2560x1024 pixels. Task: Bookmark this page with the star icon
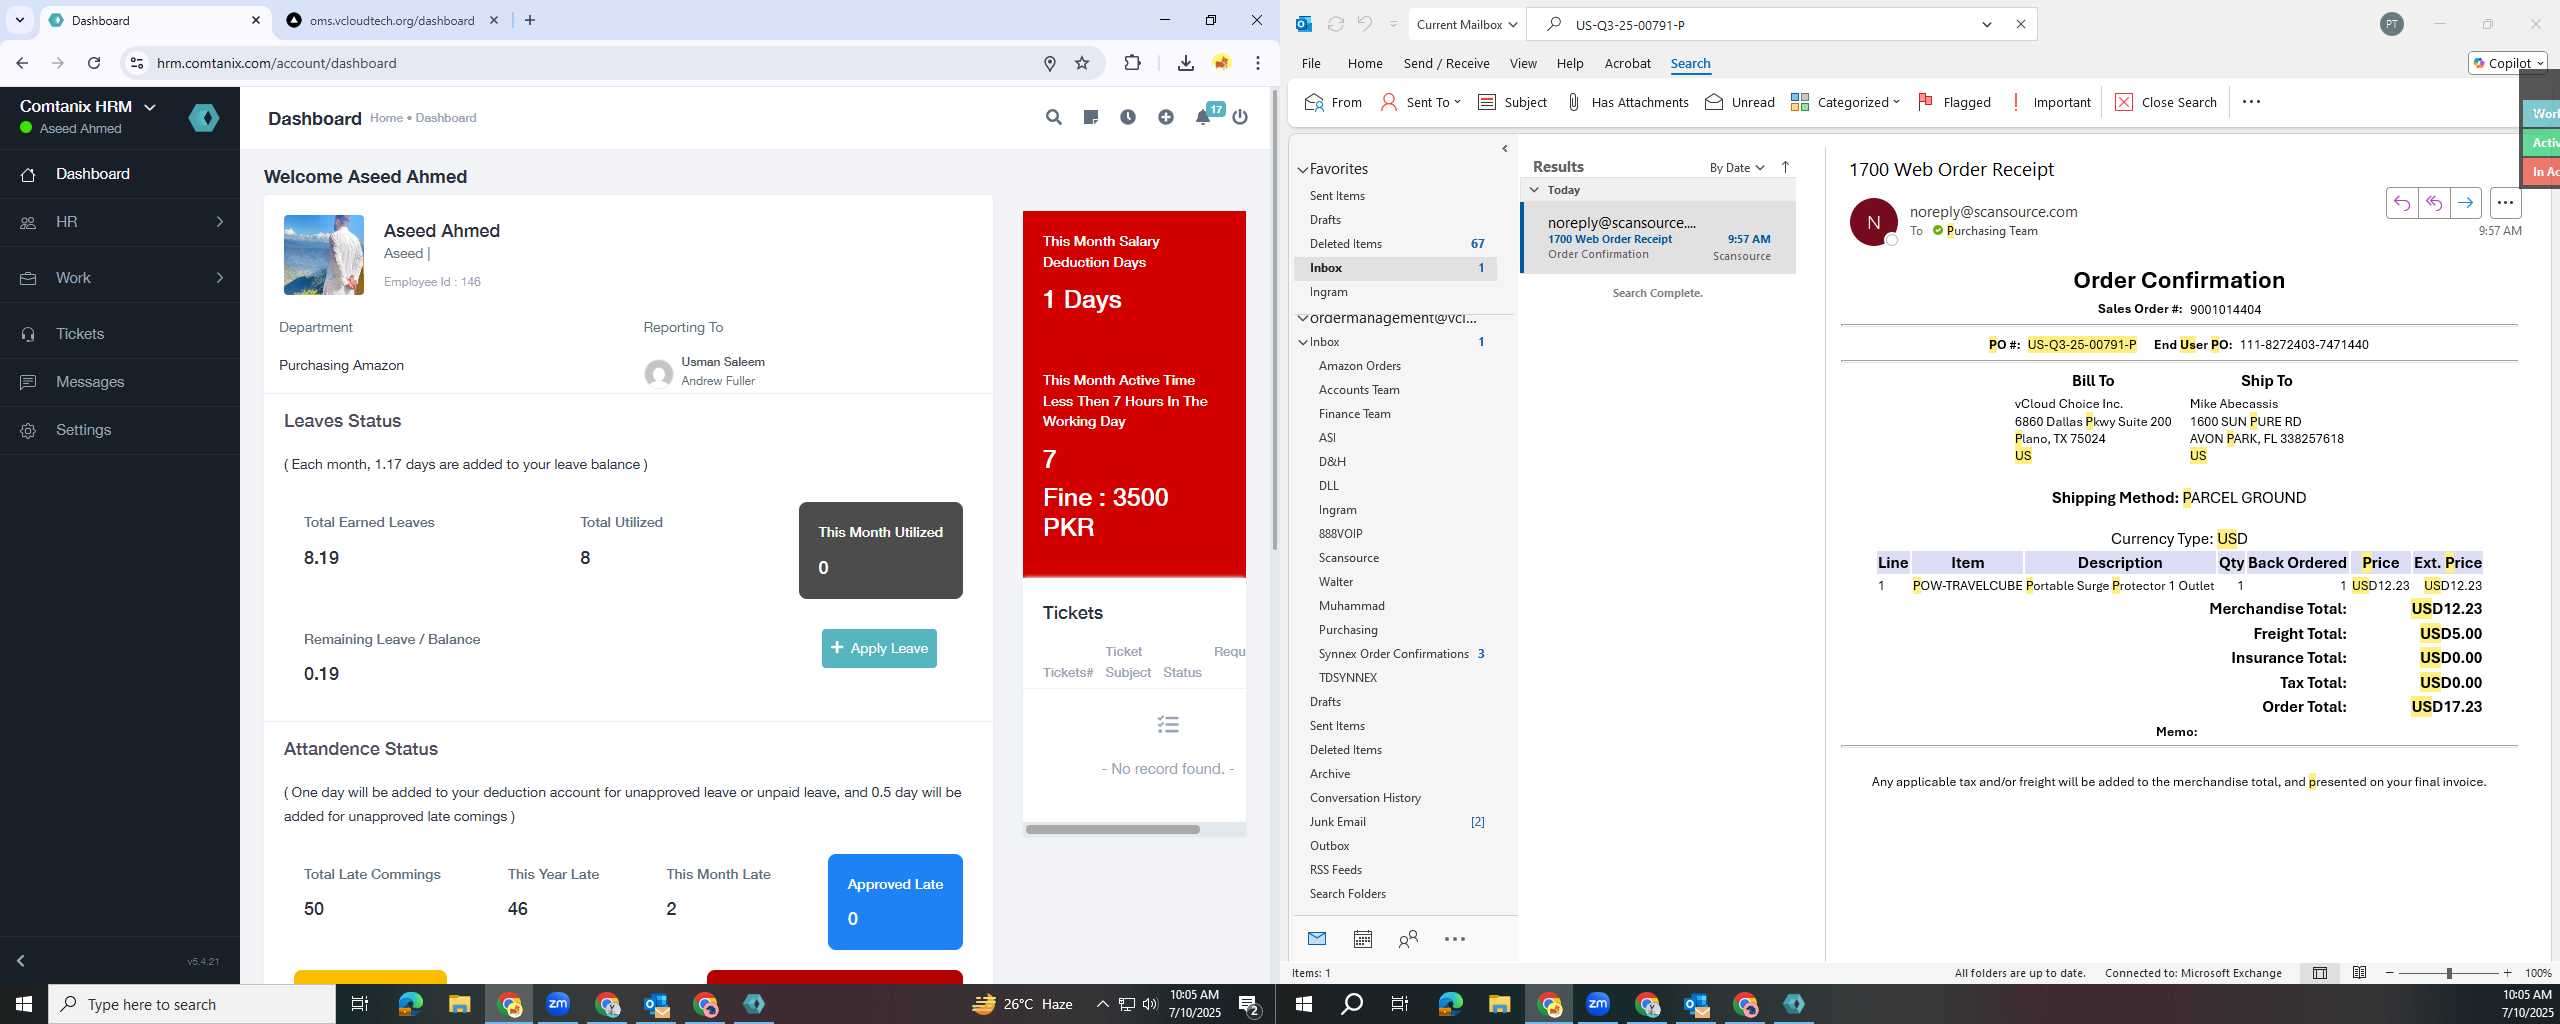click(1082, 63)
